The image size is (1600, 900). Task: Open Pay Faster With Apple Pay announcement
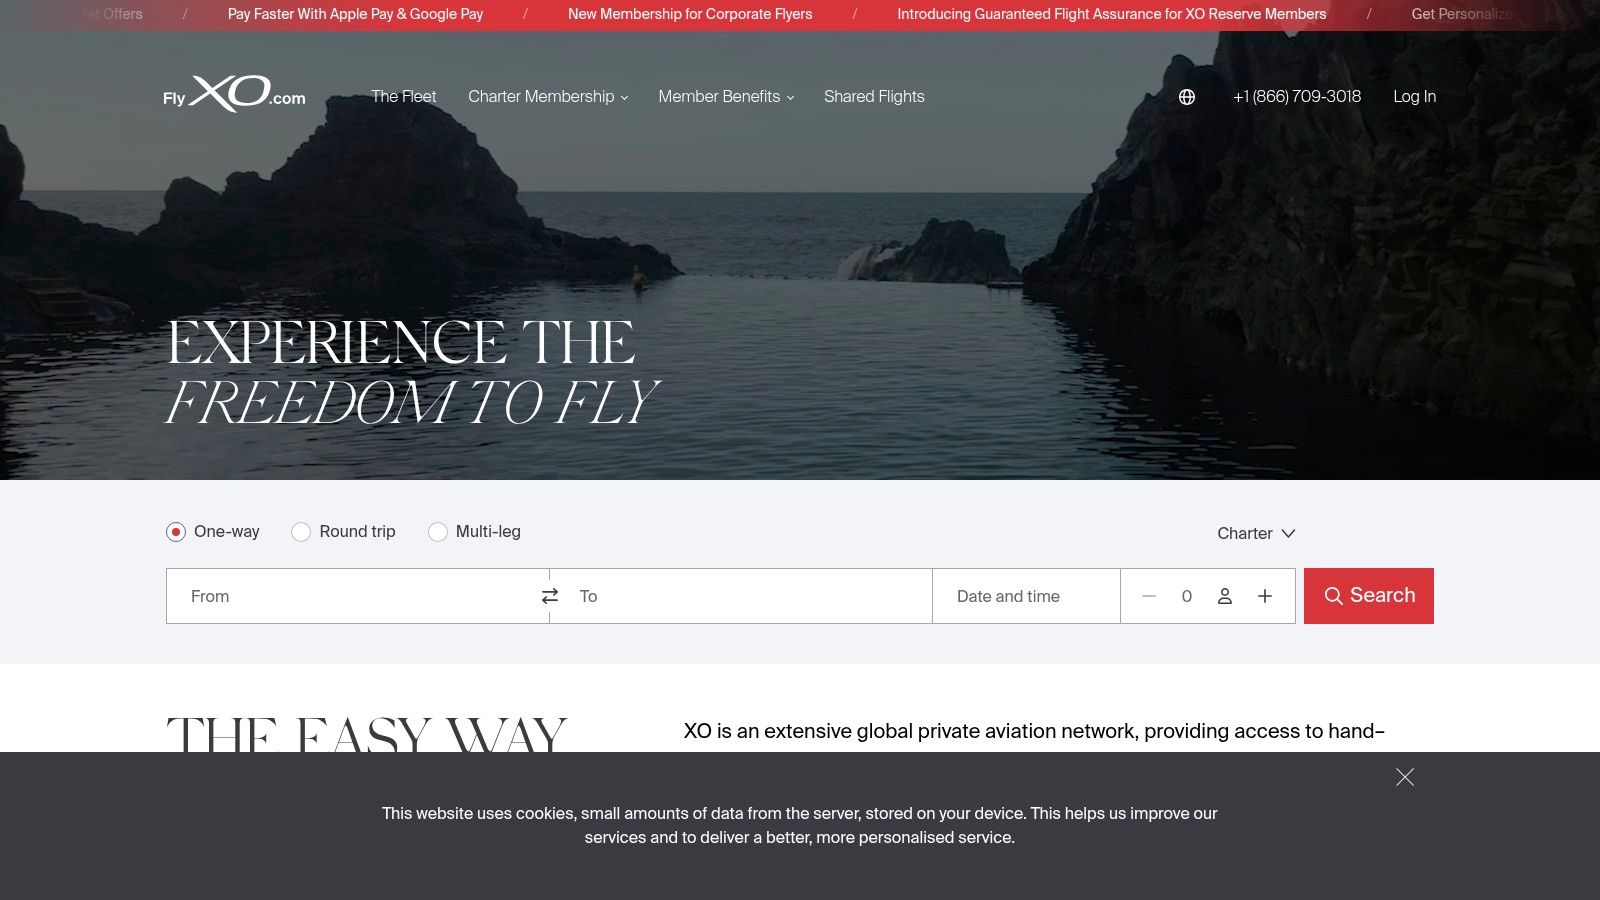click(x=355, y=14)
